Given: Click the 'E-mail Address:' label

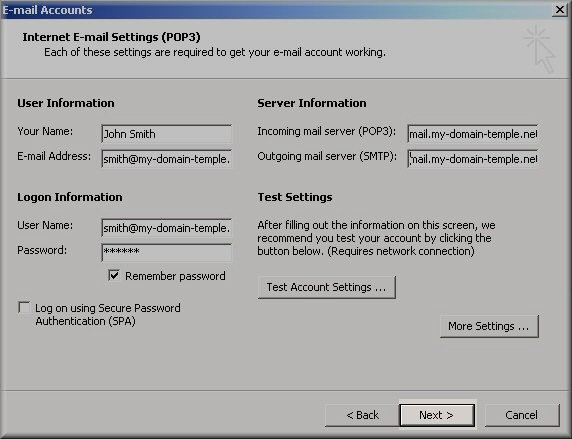Looking at the screenshot, I should (54, 156).
